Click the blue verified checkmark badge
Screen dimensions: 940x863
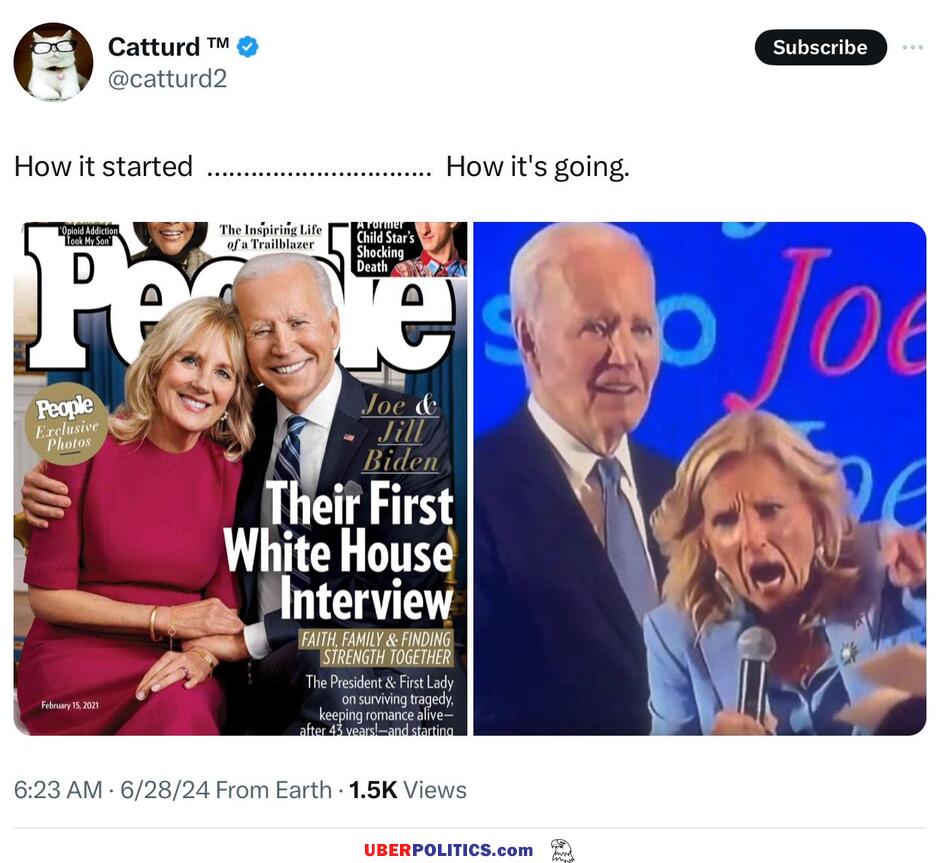tap(247, 47)
